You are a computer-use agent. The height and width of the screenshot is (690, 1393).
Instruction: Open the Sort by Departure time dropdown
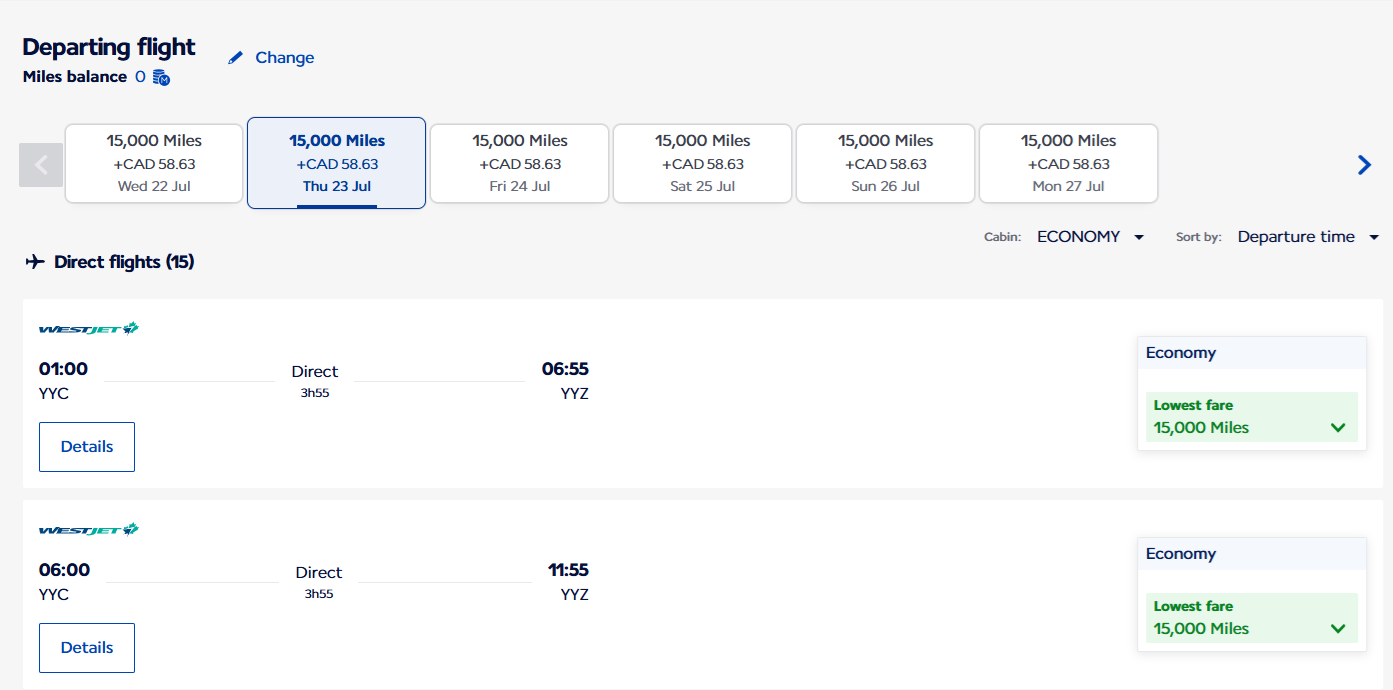[x=1308, y=237]
